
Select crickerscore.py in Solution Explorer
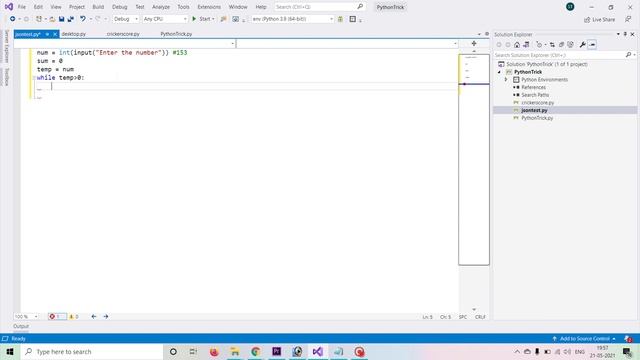538,103
